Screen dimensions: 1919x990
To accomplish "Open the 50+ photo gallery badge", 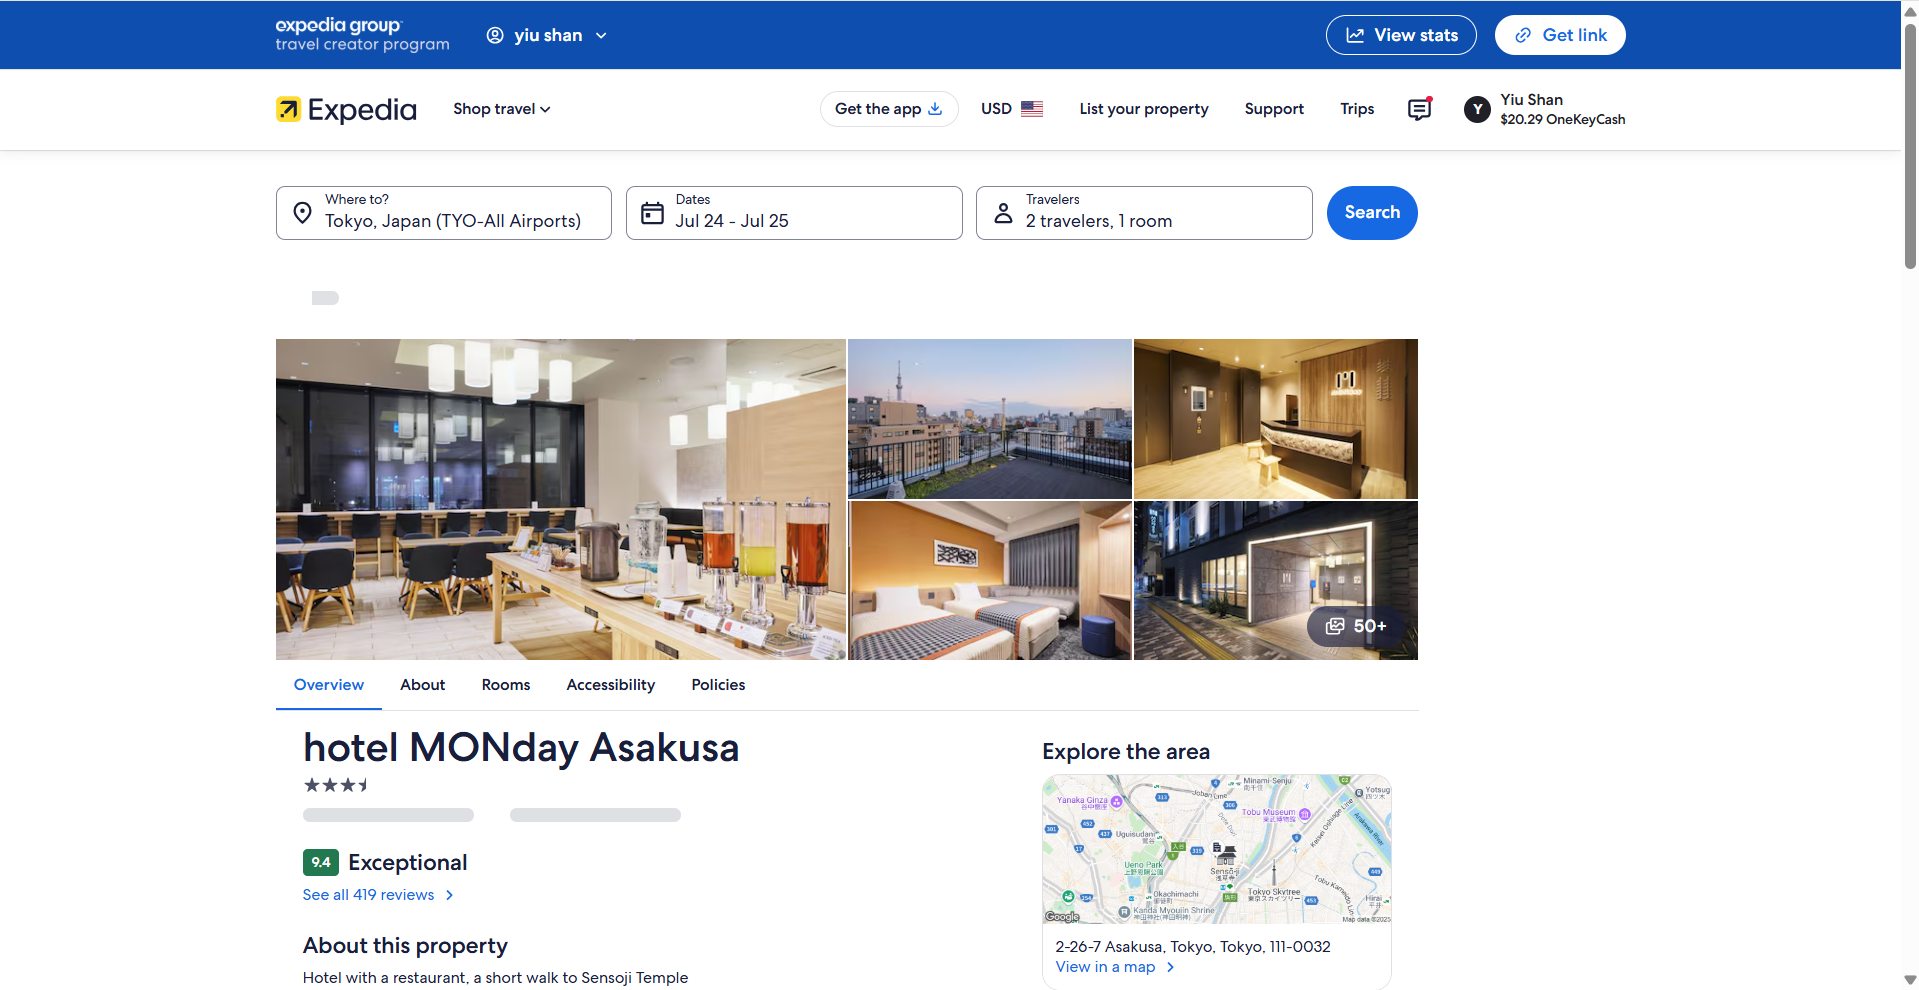I will pos(1356,626).
